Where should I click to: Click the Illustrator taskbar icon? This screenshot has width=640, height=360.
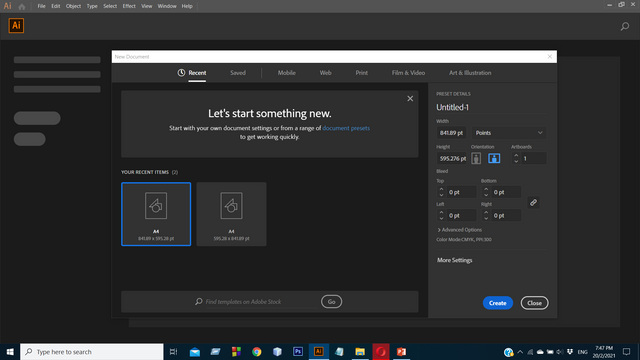click(319, 351)
